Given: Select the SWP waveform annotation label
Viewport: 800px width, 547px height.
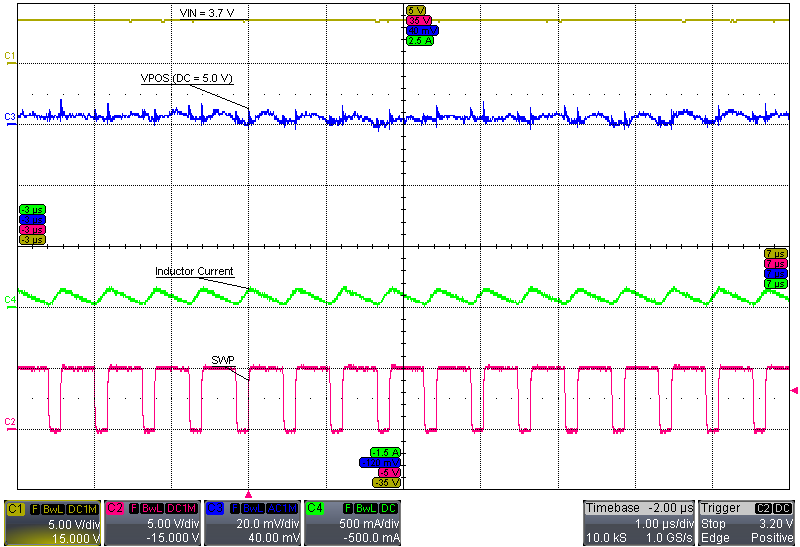Looking at the screenshot, I should tap(222, 359).
